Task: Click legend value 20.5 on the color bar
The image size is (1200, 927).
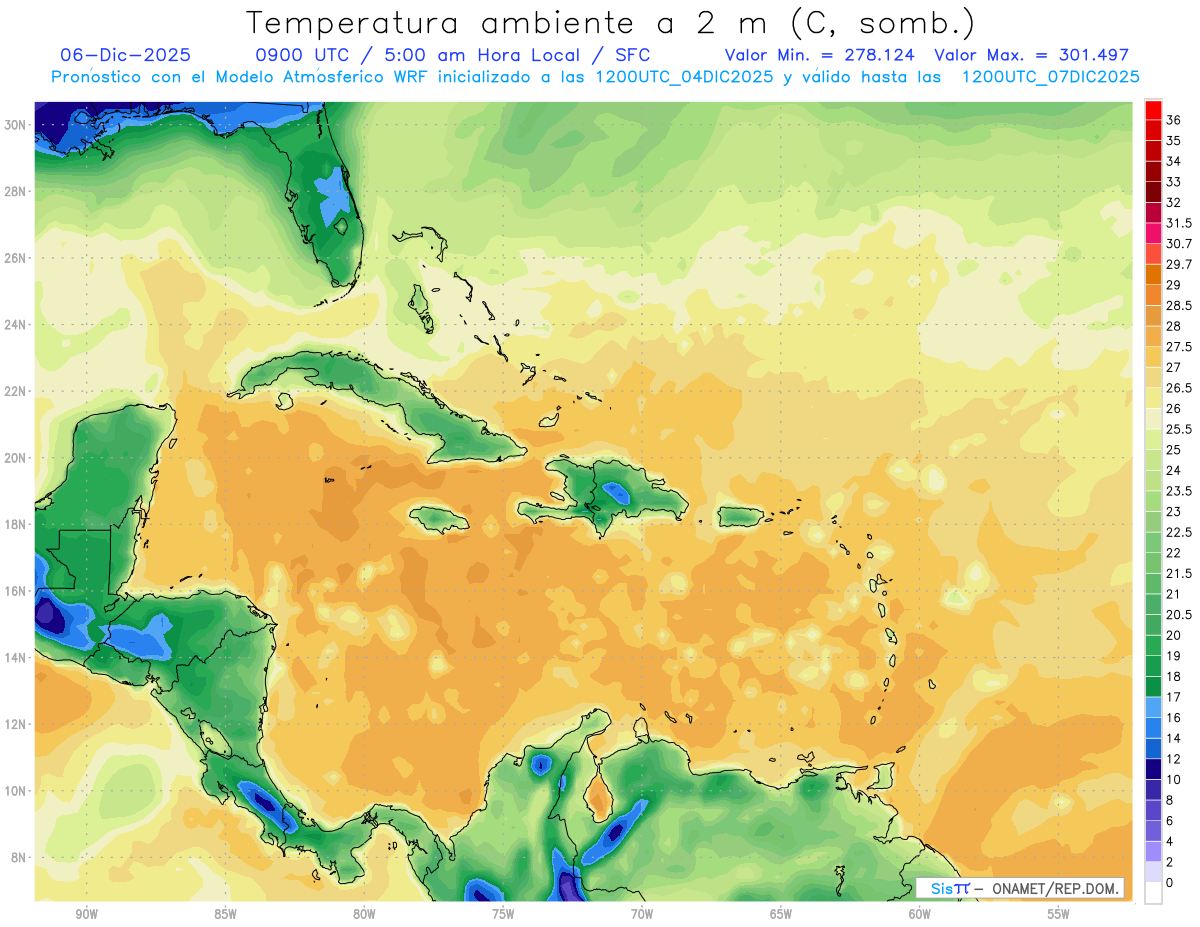Action: (x=1180, y=614)
